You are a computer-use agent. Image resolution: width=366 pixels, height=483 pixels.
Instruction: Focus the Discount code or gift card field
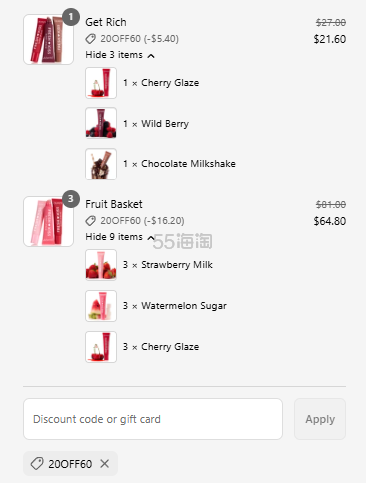153,419
